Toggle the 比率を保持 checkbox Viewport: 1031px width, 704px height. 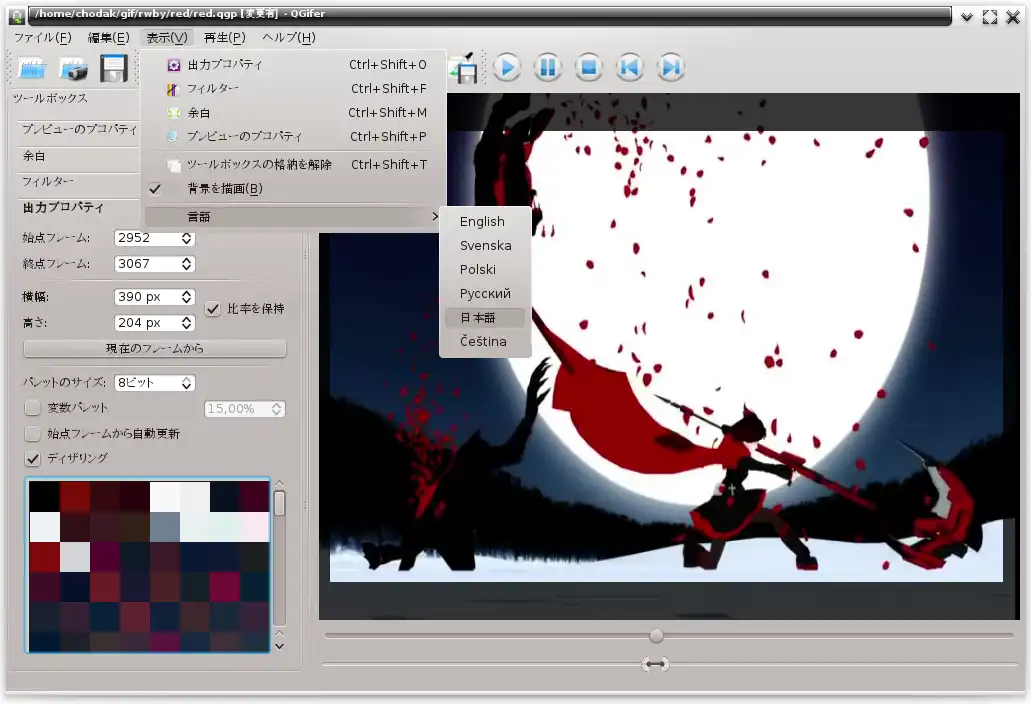[213, 309]
